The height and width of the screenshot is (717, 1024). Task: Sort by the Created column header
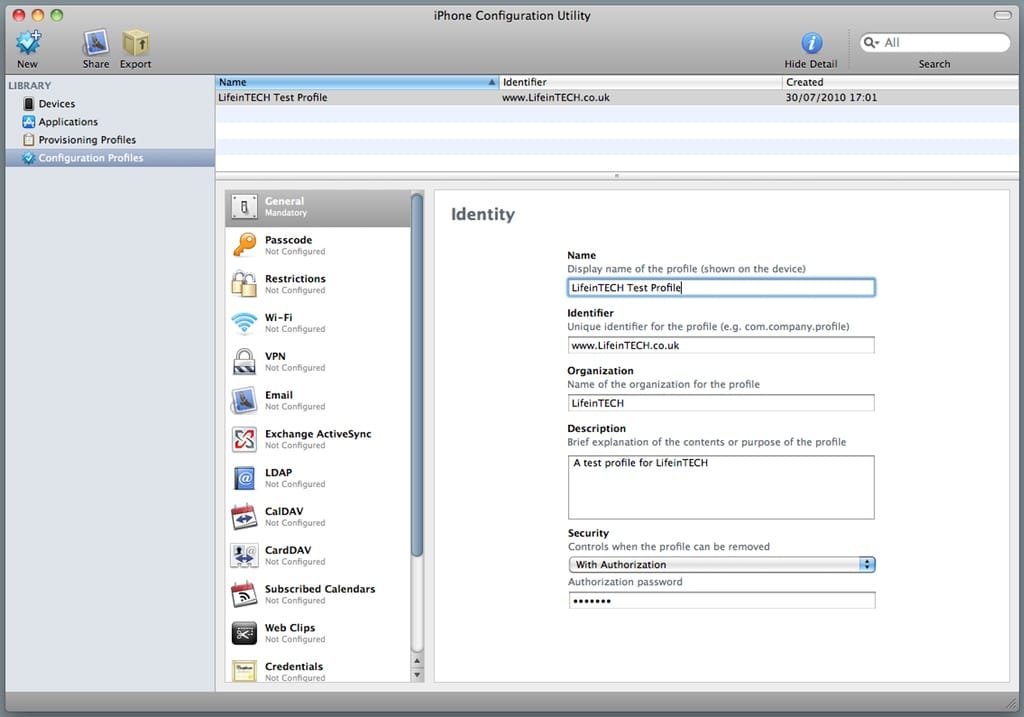click(900, 82)
